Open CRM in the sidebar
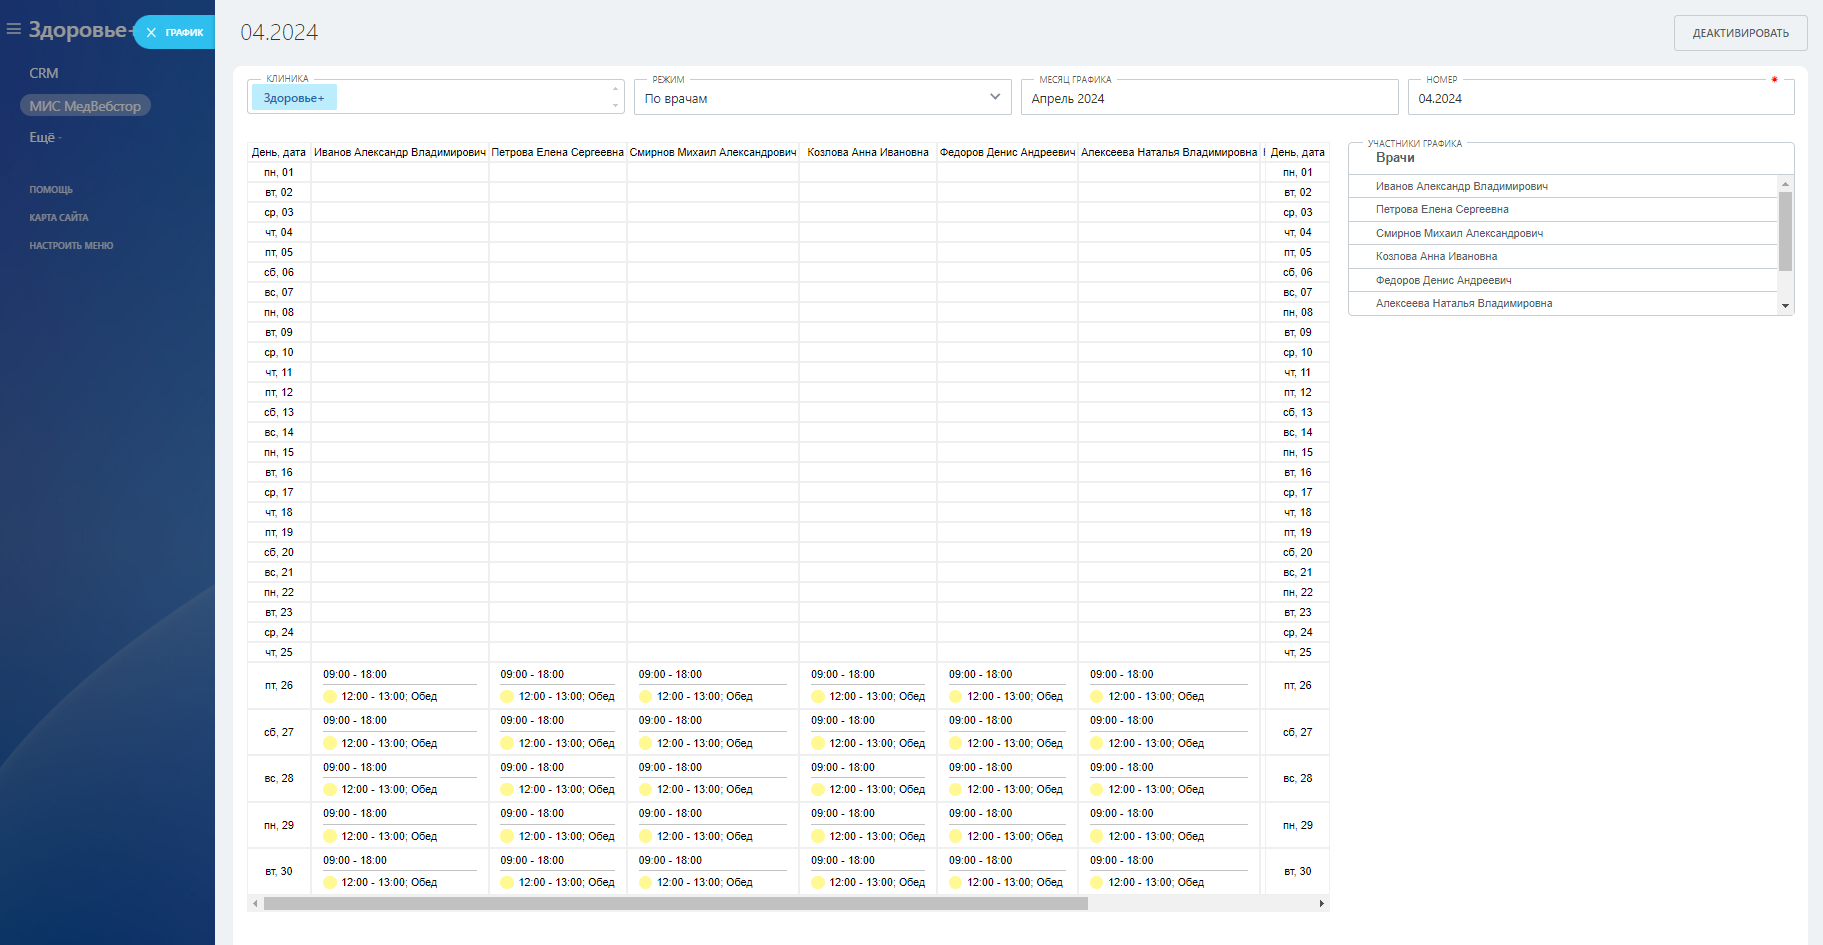The height and width of the screenshot is (945, 1823). pyautogui.click(x=44, y=74)
